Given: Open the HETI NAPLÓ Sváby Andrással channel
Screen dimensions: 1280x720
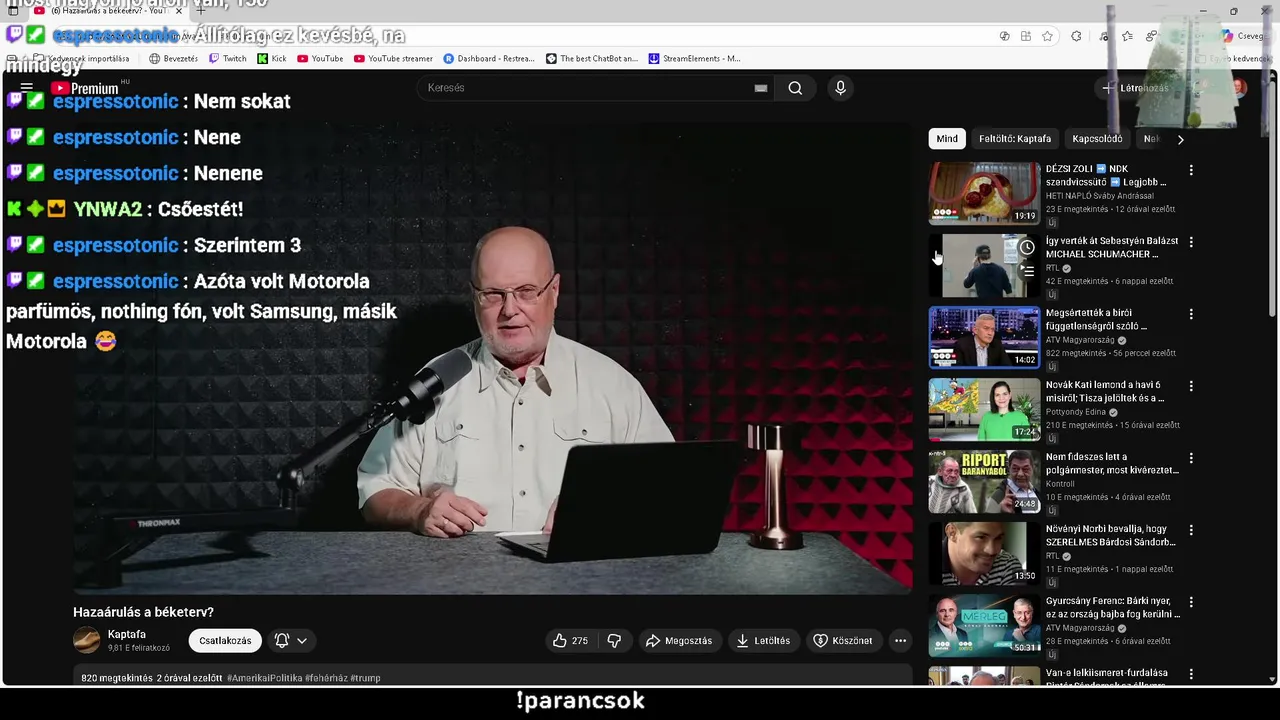Looking at the screenshot, I should coord(1099,196).
